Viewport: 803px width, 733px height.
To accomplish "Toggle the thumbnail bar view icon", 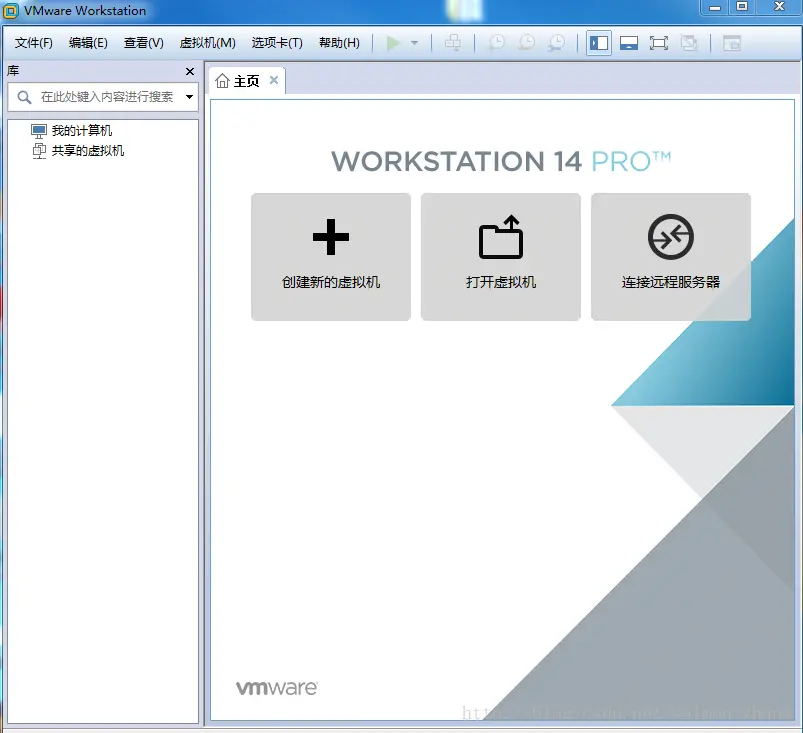I will (629, 43).
